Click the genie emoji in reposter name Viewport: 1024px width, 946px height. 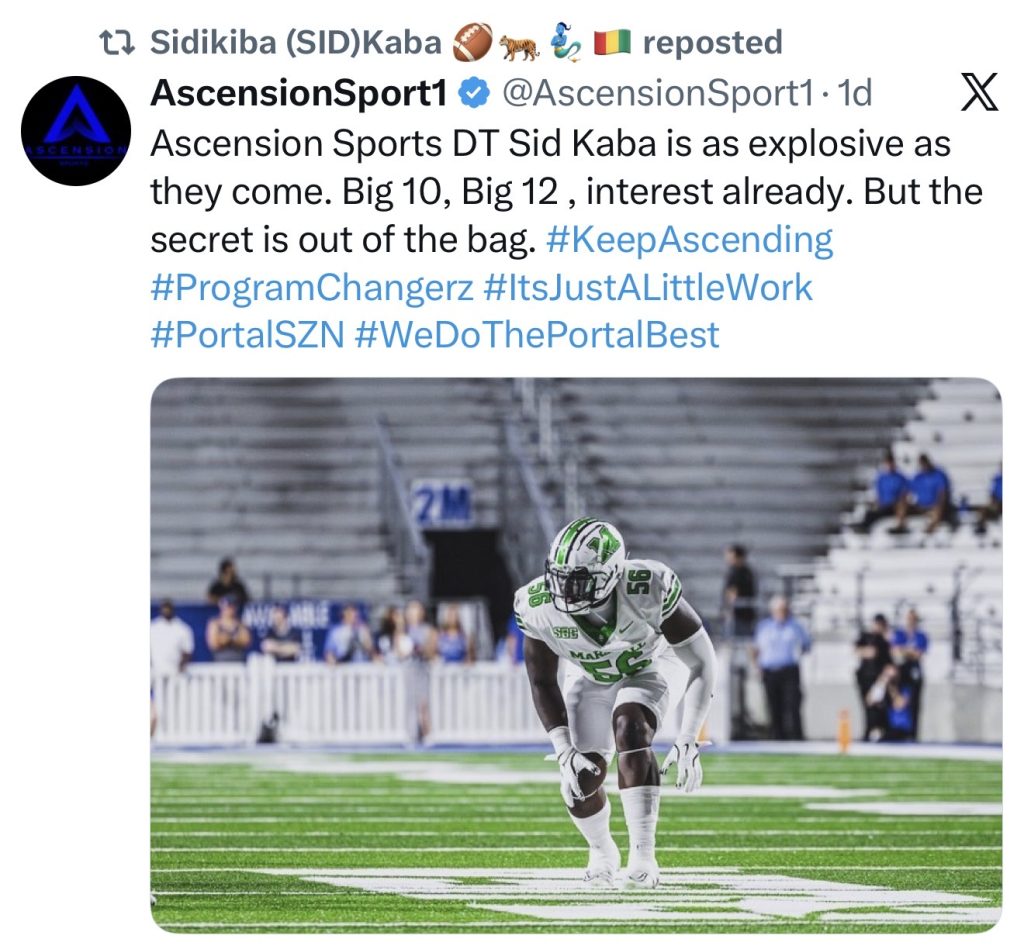pyautogui.click(x=566, y=43)
